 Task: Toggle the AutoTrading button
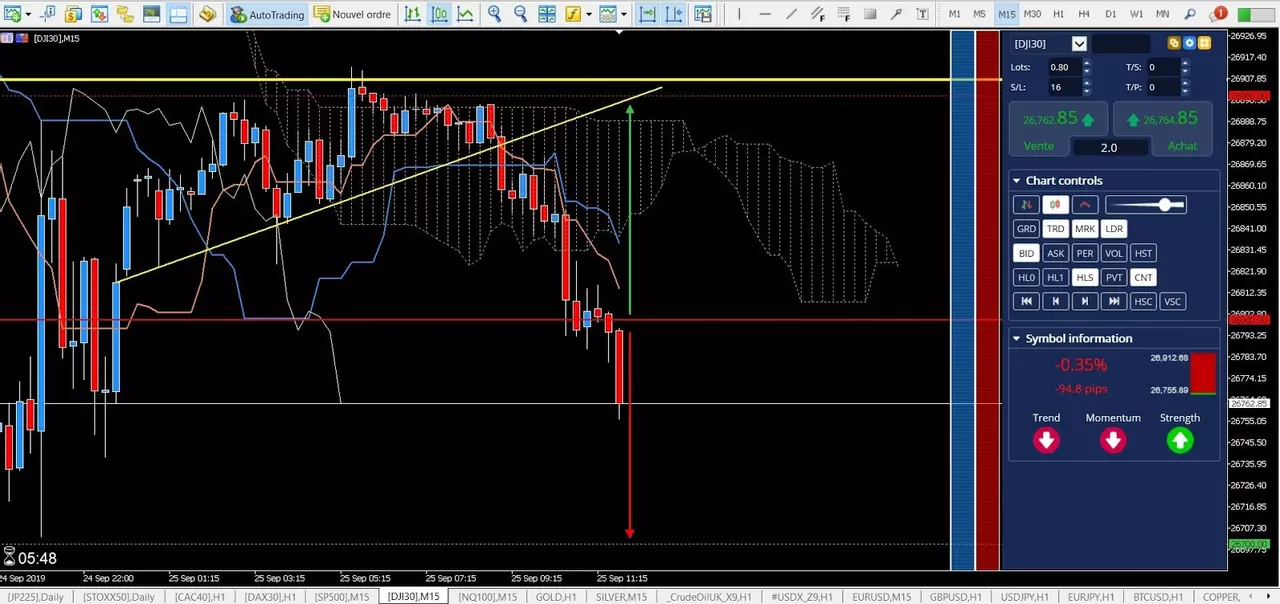pyautogui.click(x=267, y=14)
